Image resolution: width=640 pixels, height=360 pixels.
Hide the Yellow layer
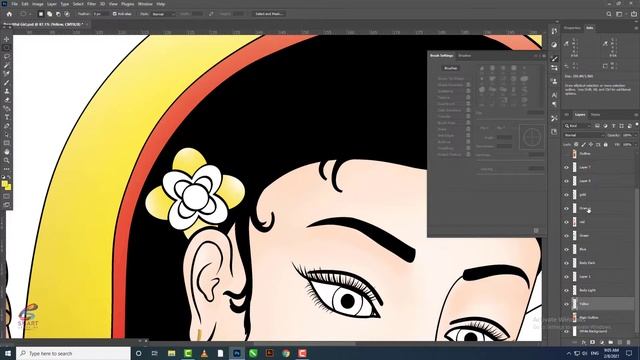tap(567, 304)
